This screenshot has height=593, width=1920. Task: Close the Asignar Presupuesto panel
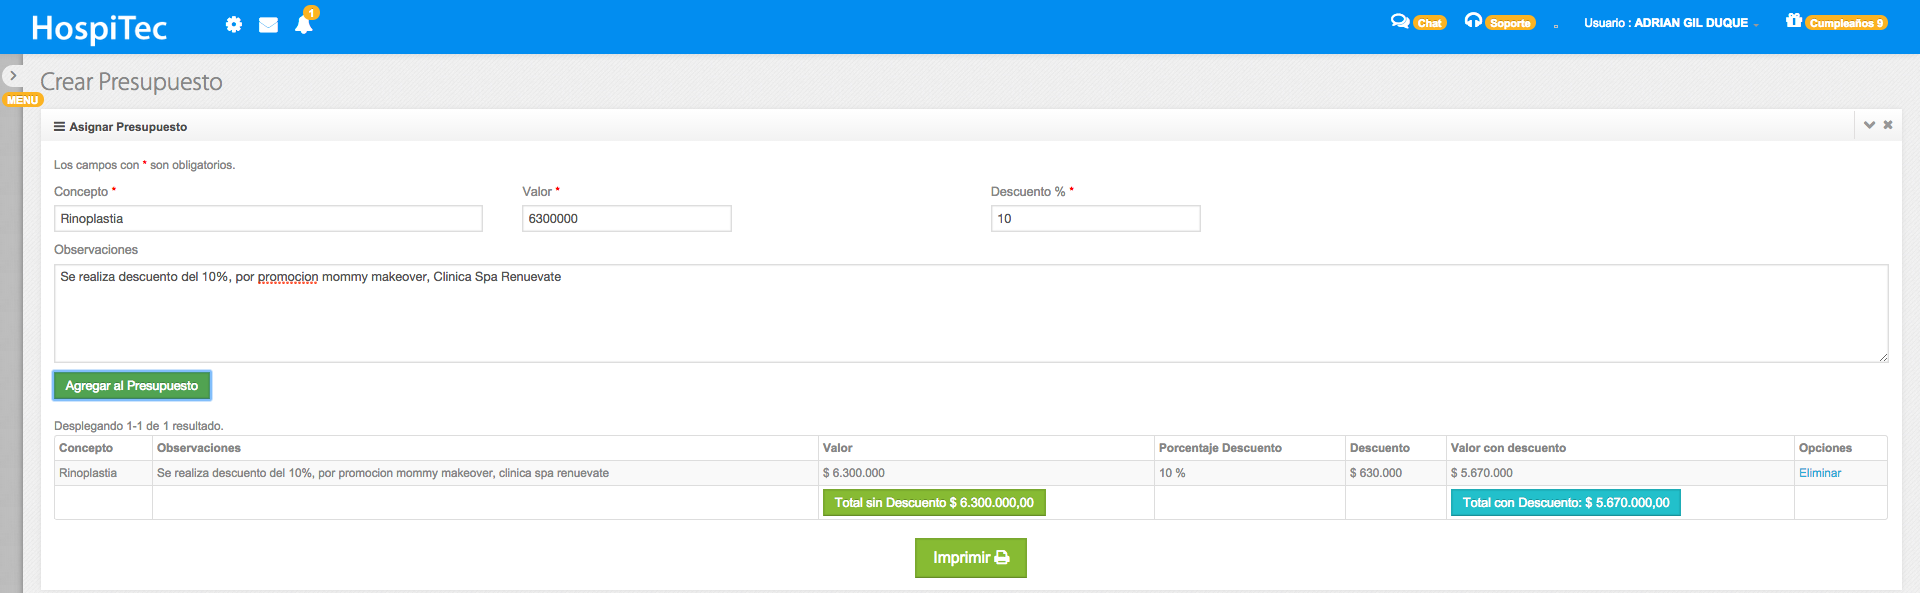click(x=1888, y=125)
